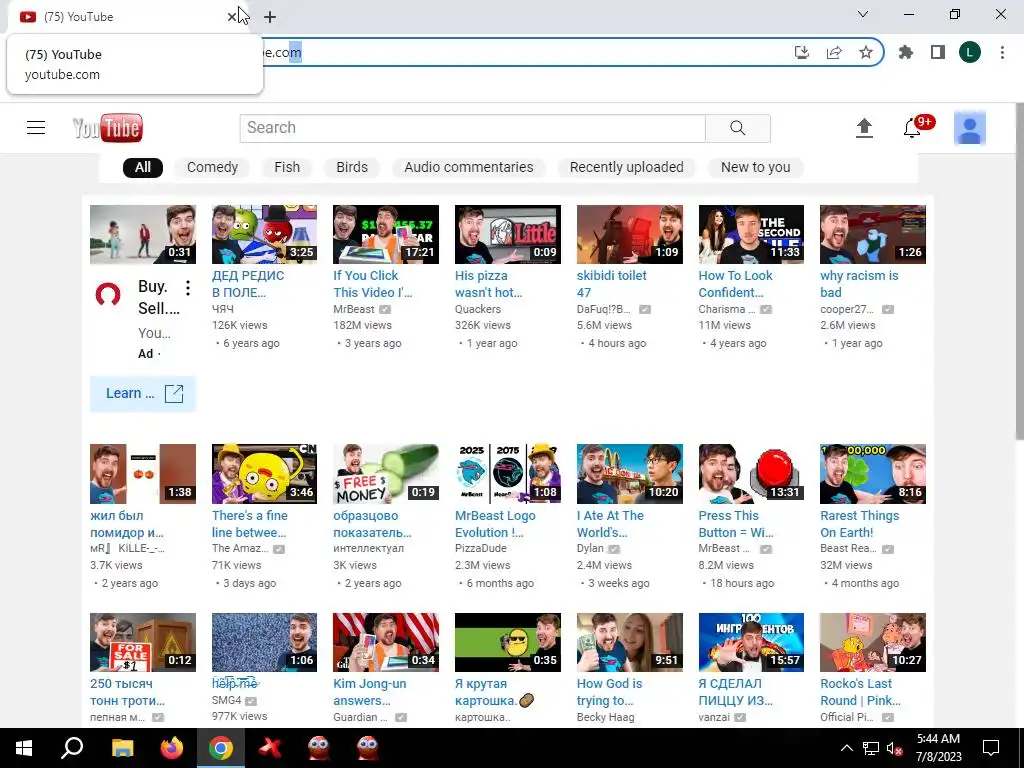
Task: Open 'Rocko's Last Round' video link
Action: [x=861, y=692]
